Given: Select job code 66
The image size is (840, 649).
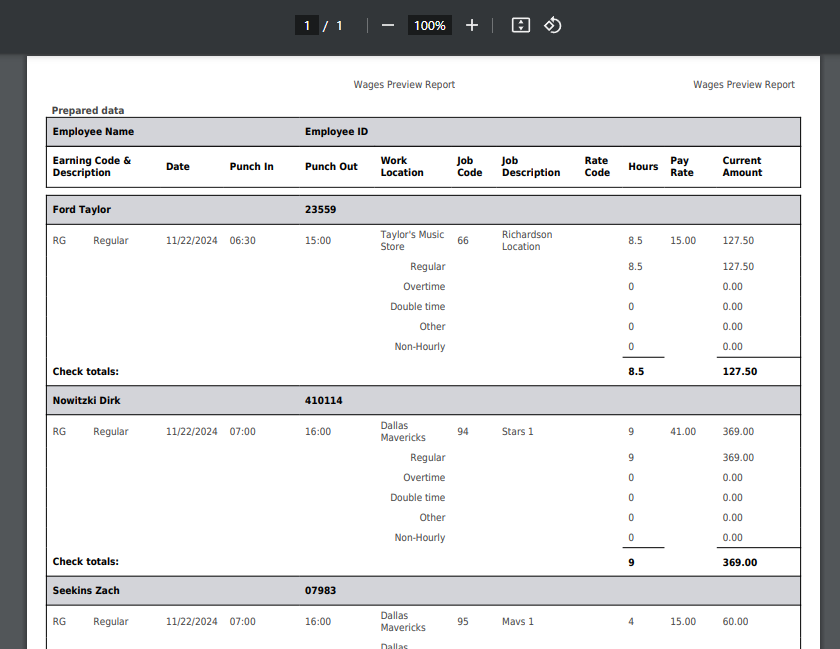Looking at the screenshot, I should [x=463, y=241].
